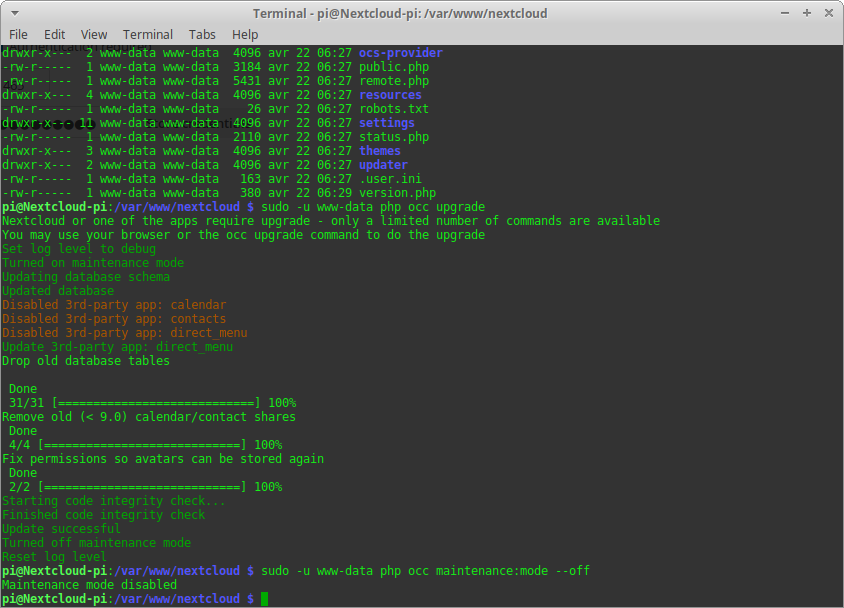This screenshot has width=844, height=608.
Task: Click the 'Reset log level' line
Action: pos(54,556)
